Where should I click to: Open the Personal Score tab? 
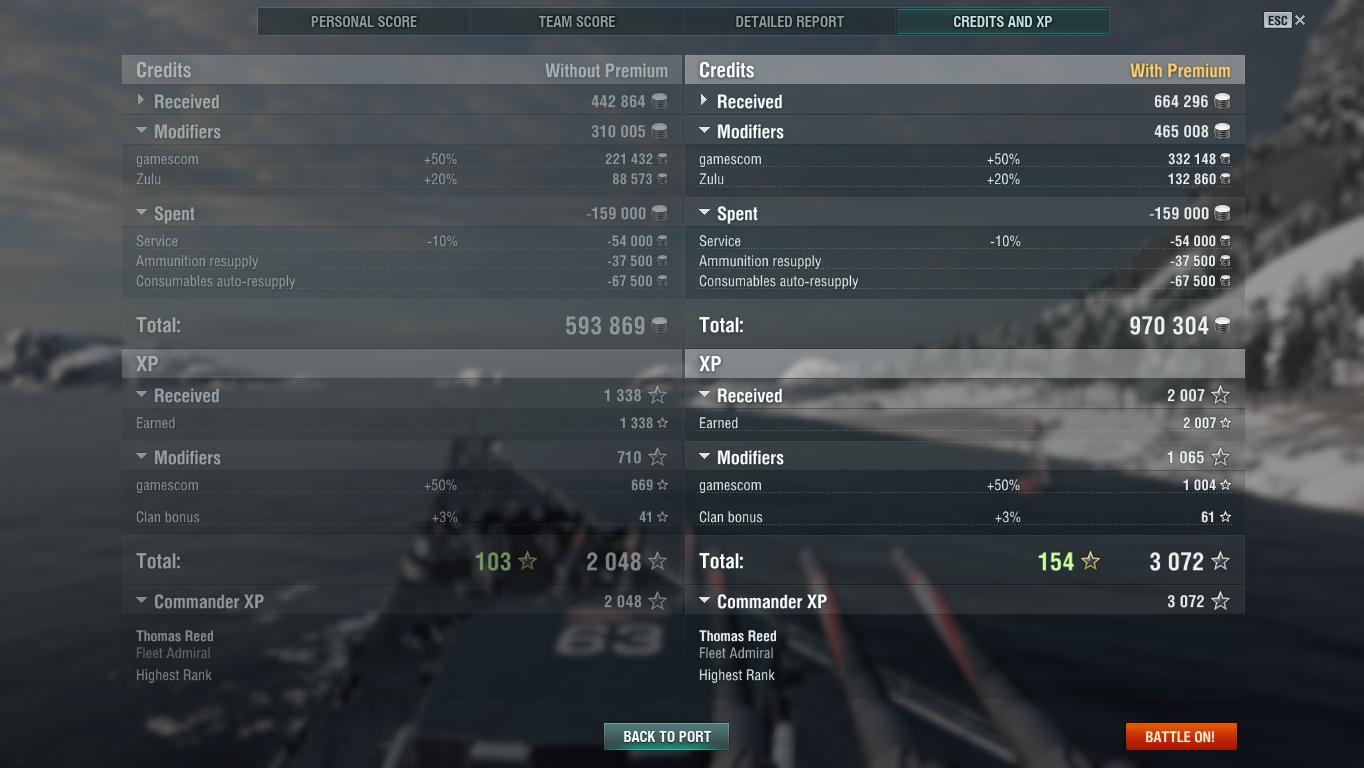364,21
